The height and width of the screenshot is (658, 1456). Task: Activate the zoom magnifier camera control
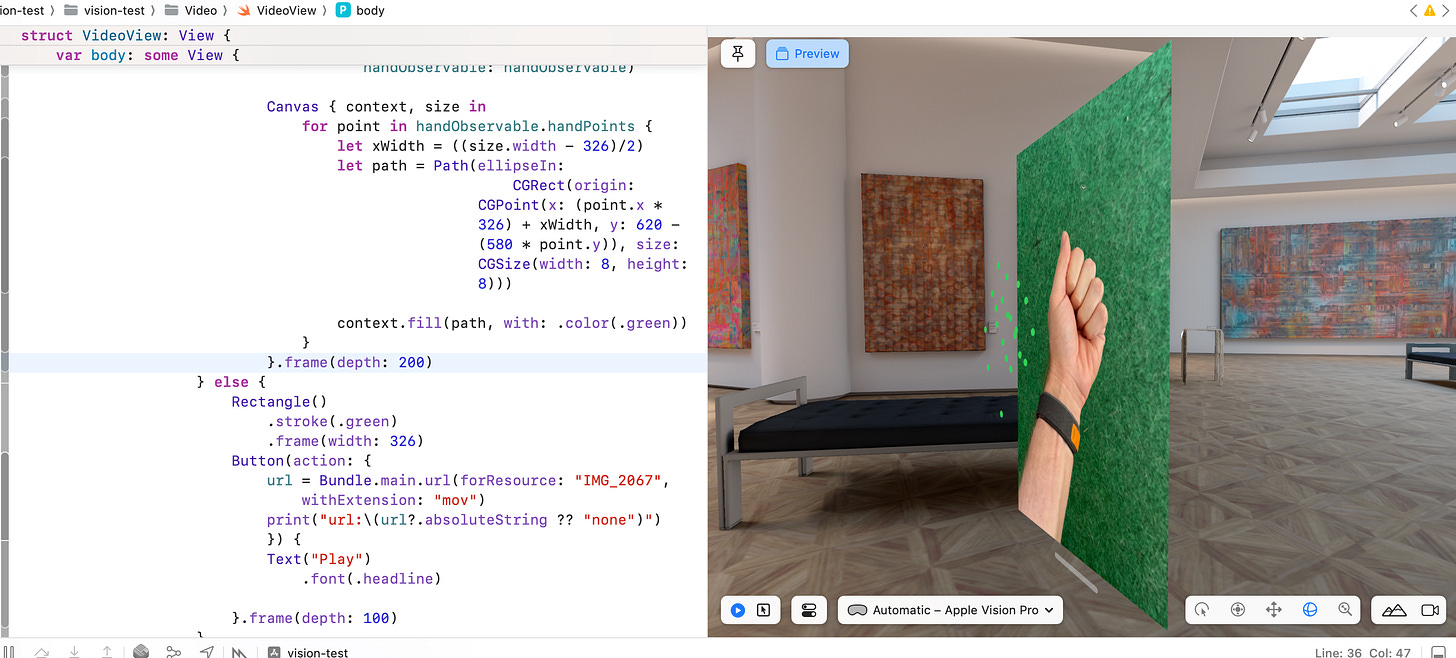point(1345,609)
